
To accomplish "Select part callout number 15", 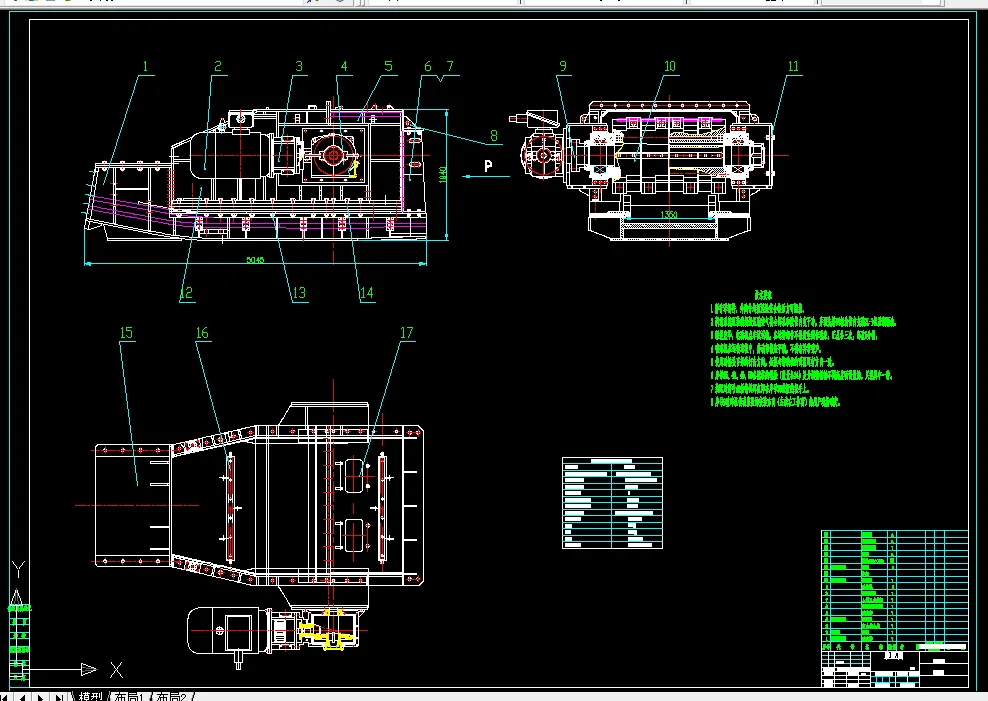I will (x=126, y=333).
